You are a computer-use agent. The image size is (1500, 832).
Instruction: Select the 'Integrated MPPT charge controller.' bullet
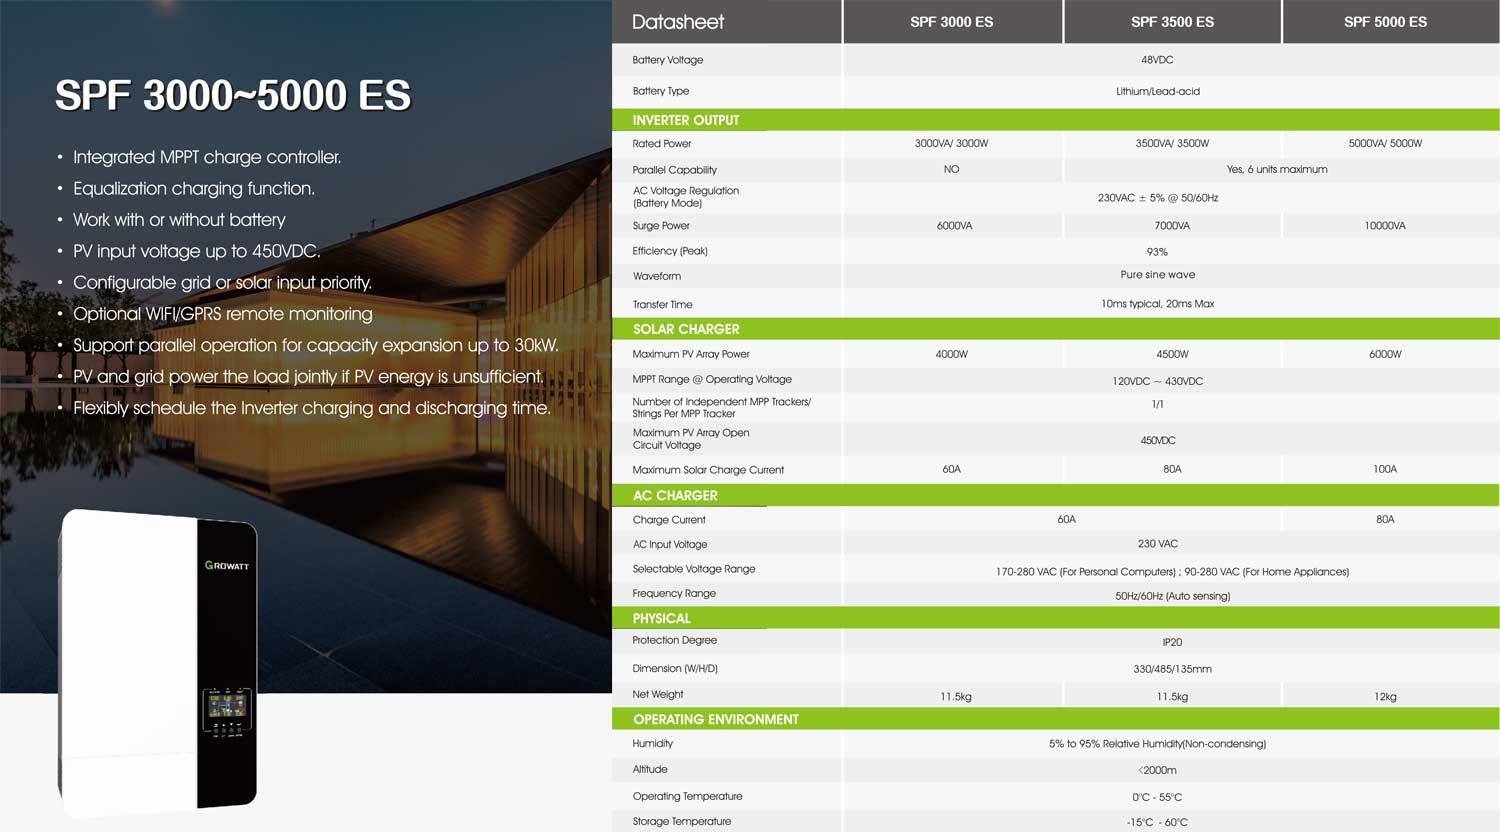[x=207, y=158]
